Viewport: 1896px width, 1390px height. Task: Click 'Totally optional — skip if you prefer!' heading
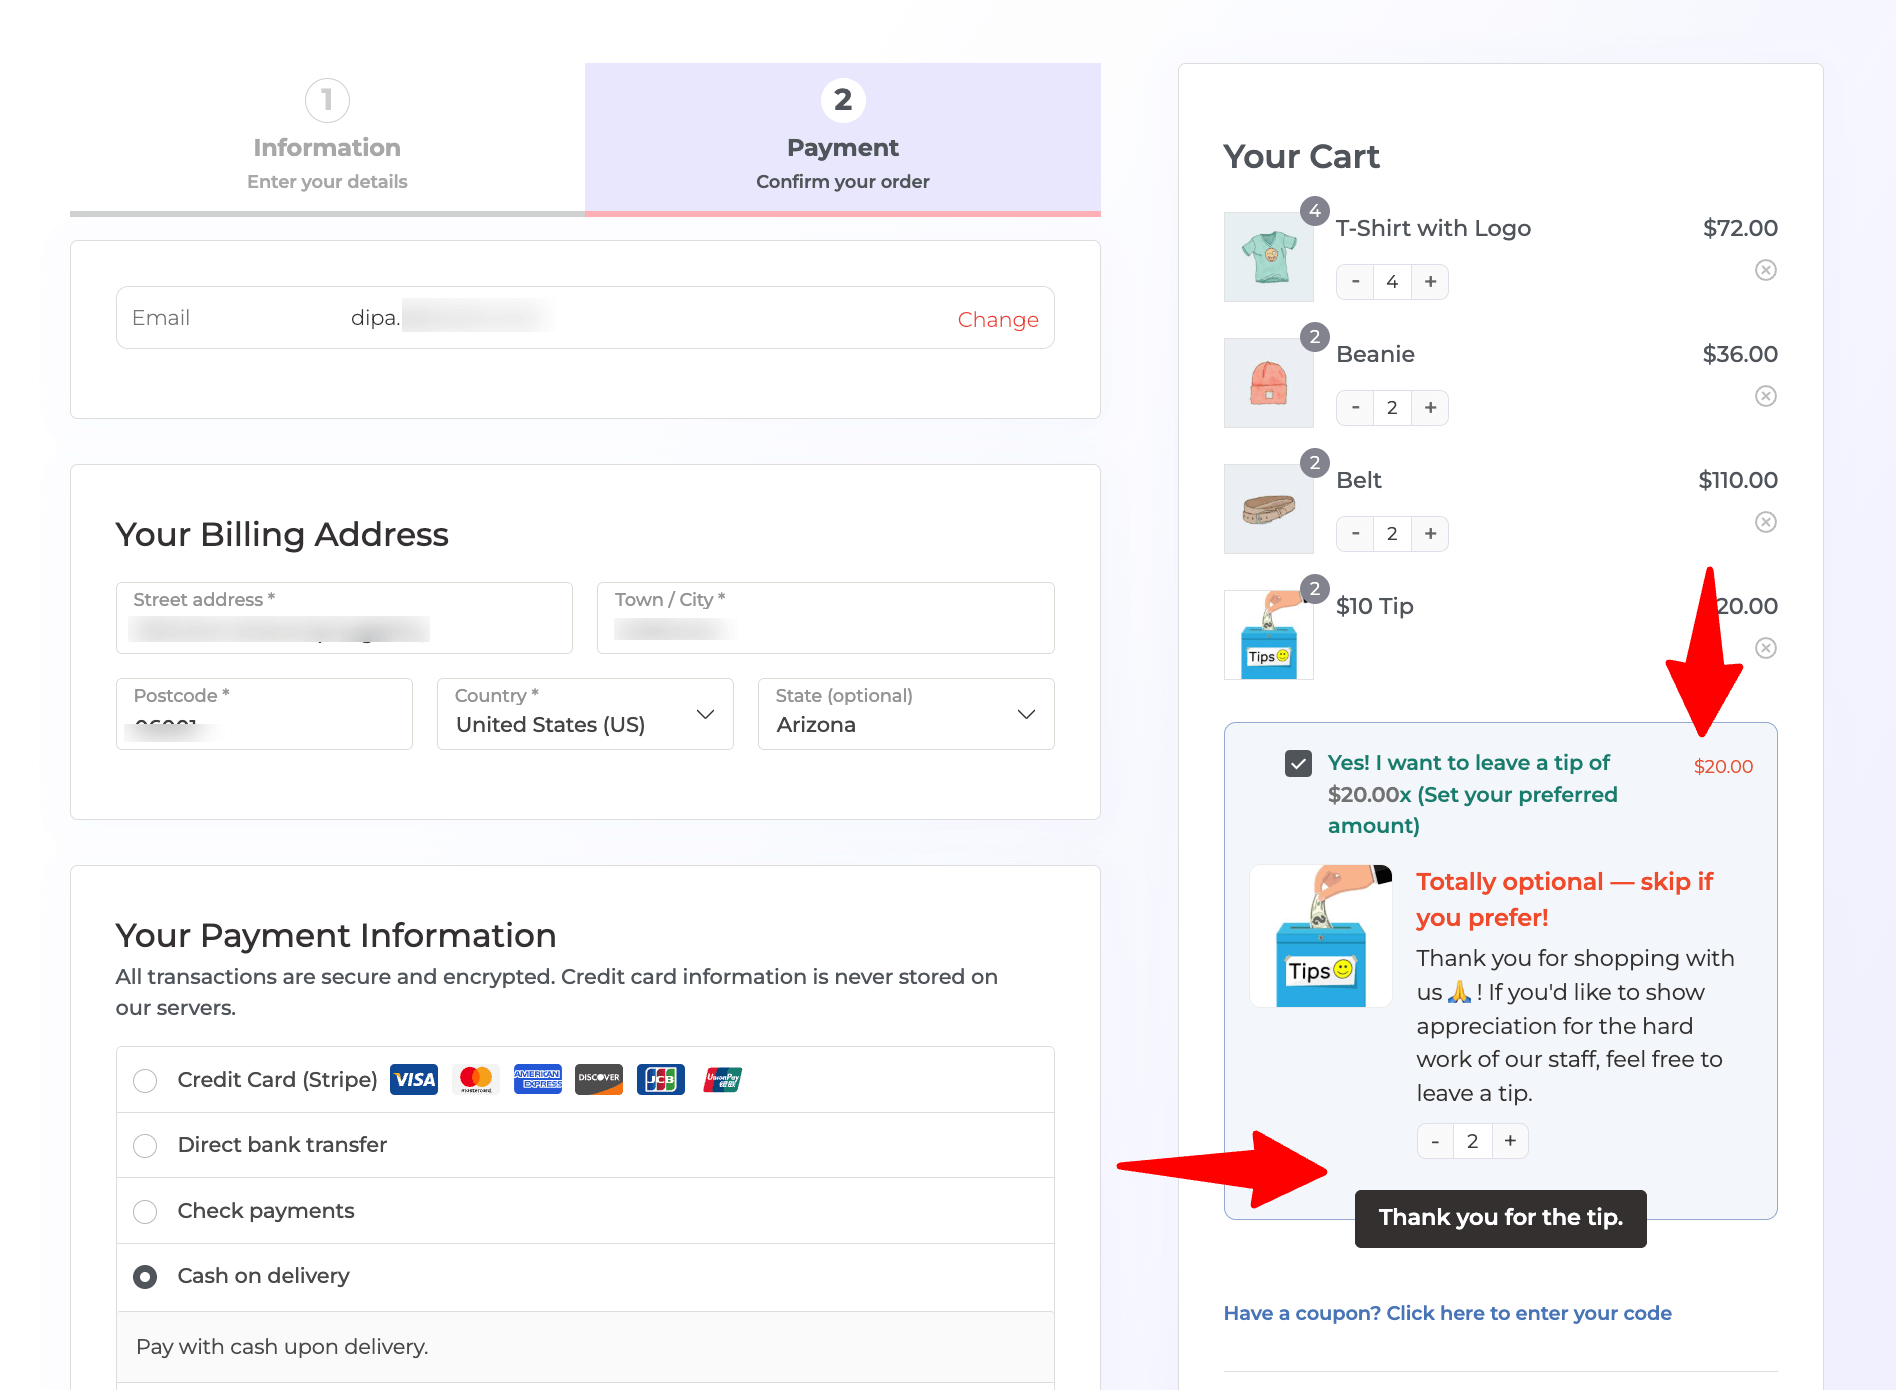point(1564,899)
